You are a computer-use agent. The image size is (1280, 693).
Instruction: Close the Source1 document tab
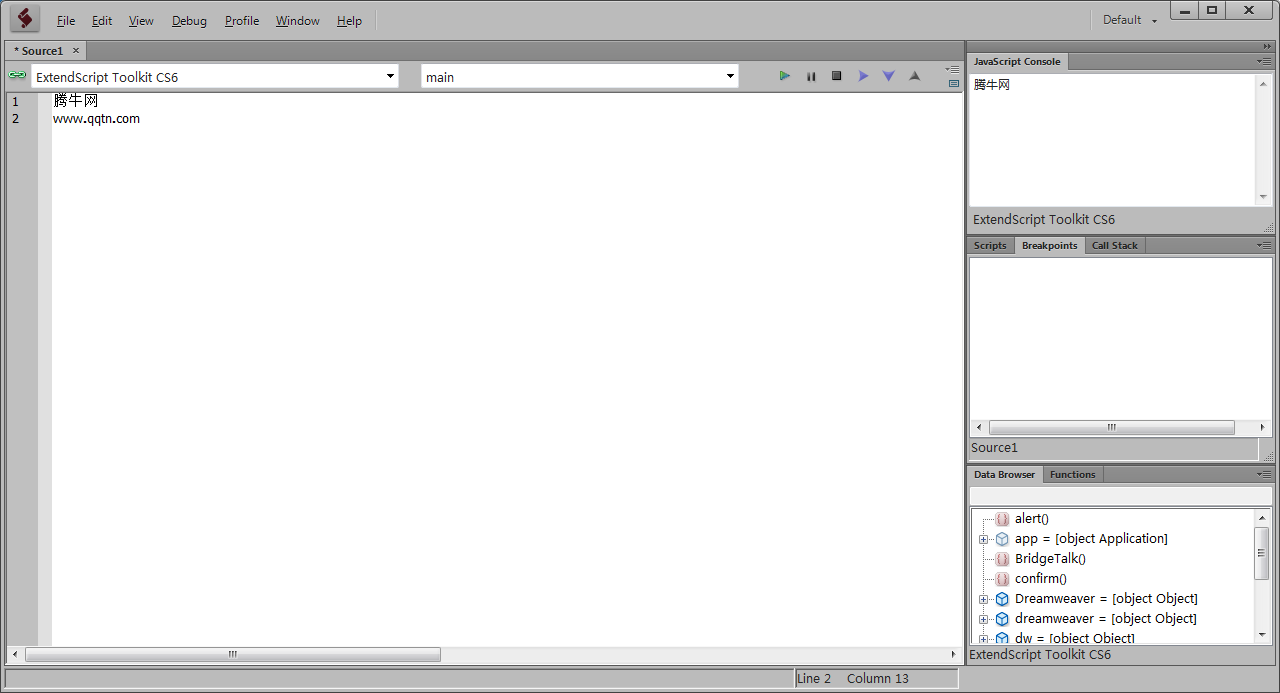click(x=76, y=50)
